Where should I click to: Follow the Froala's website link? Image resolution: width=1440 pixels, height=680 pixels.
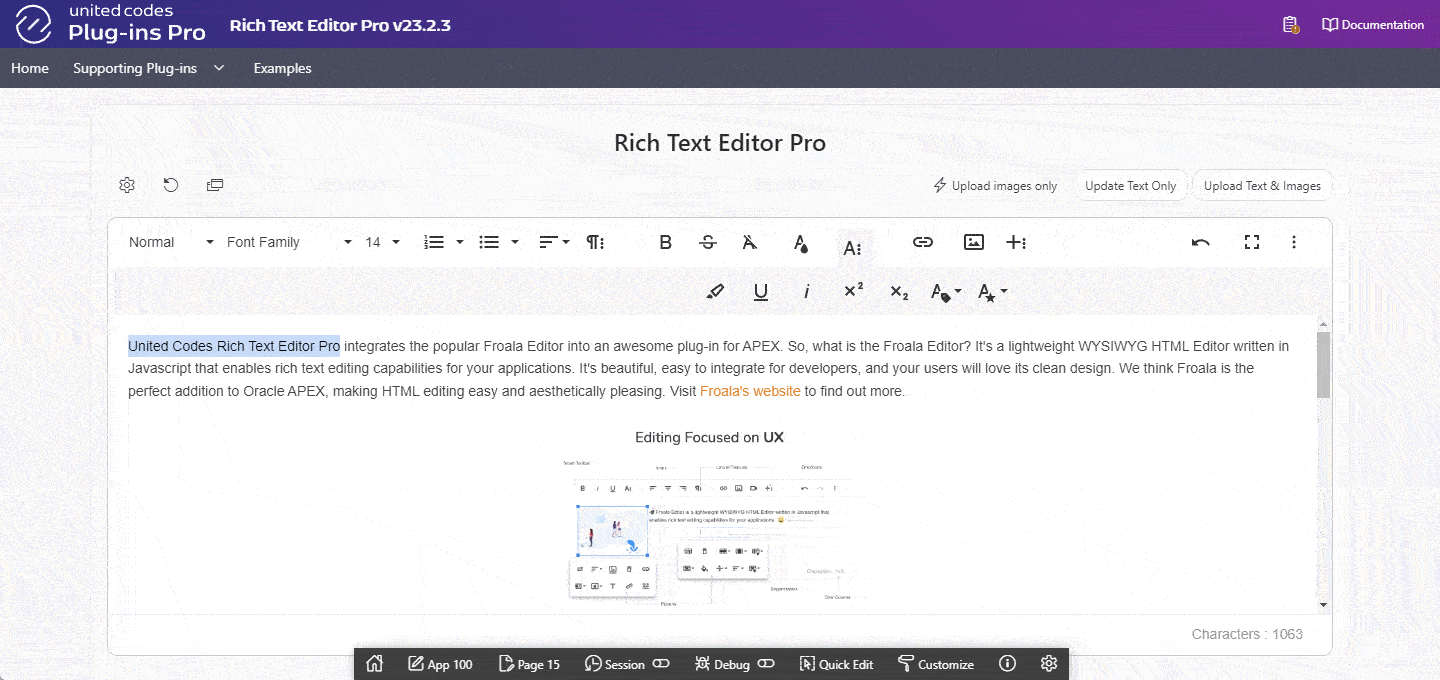pos(750,391)
